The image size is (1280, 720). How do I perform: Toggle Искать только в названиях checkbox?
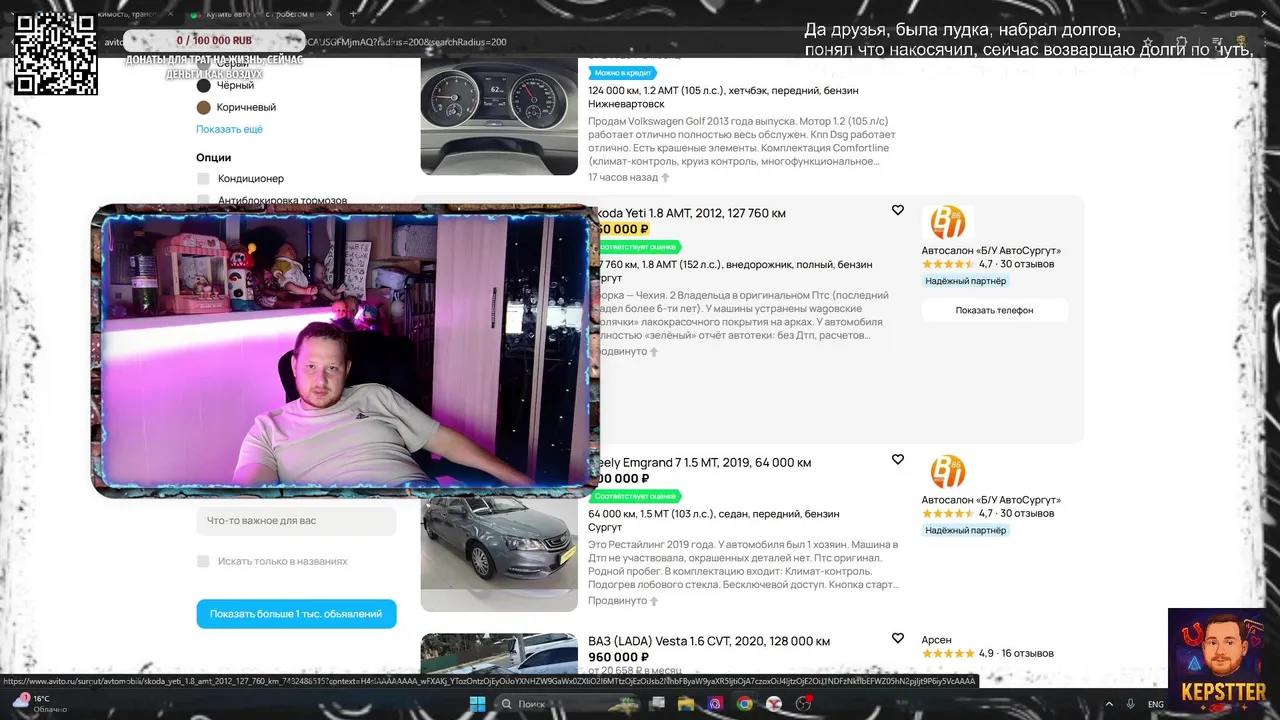[x=203, y=561]
